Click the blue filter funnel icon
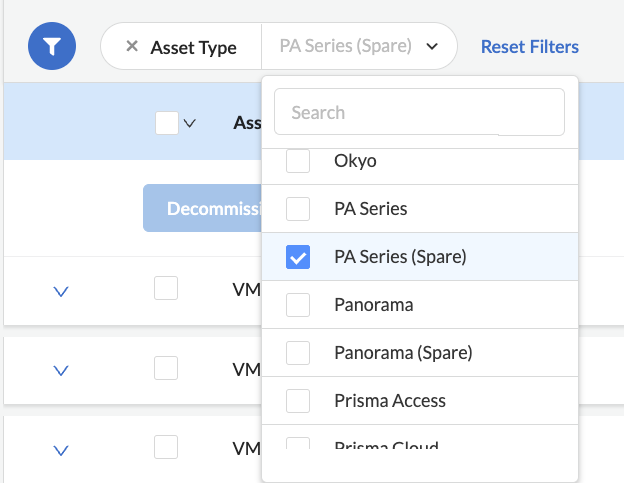 [53, 46]
